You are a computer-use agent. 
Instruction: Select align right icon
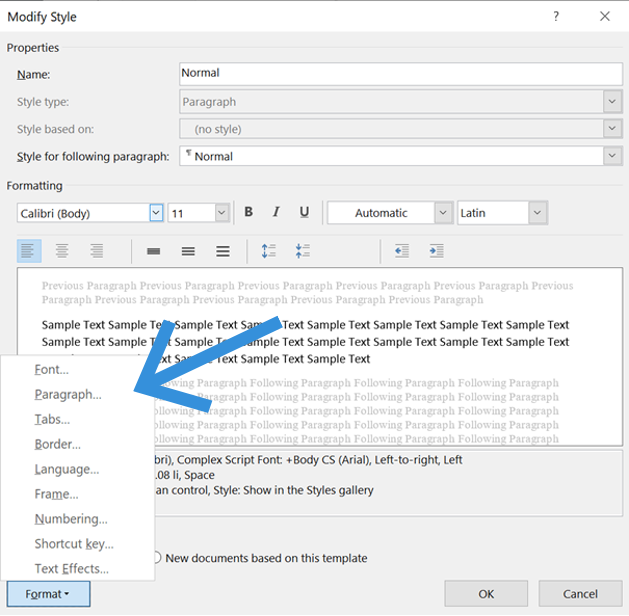[x=96, y=251]
